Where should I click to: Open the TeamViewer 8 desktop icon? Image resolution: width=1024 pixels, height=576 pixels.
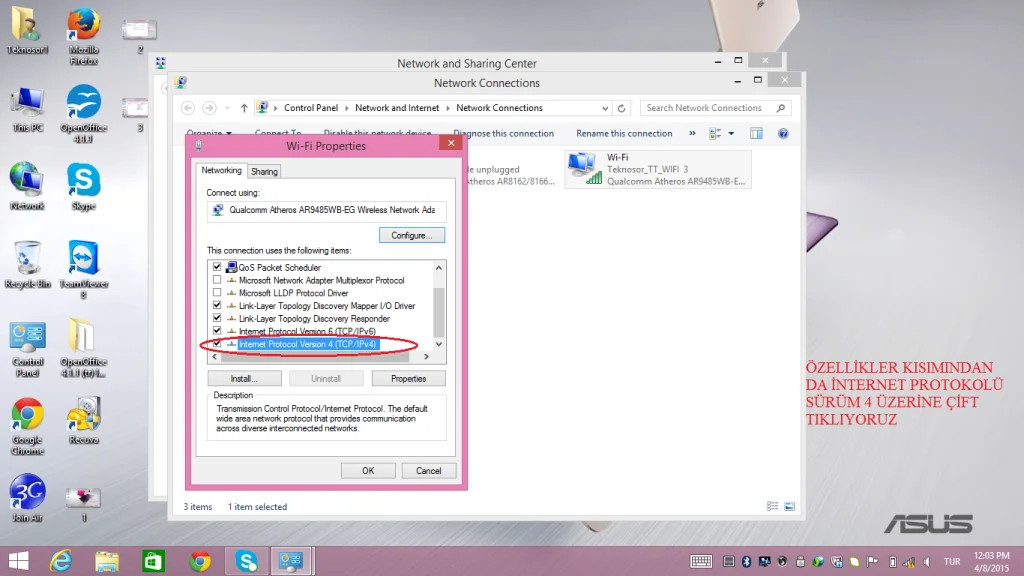pyautogui.click(x=84, y=269)
